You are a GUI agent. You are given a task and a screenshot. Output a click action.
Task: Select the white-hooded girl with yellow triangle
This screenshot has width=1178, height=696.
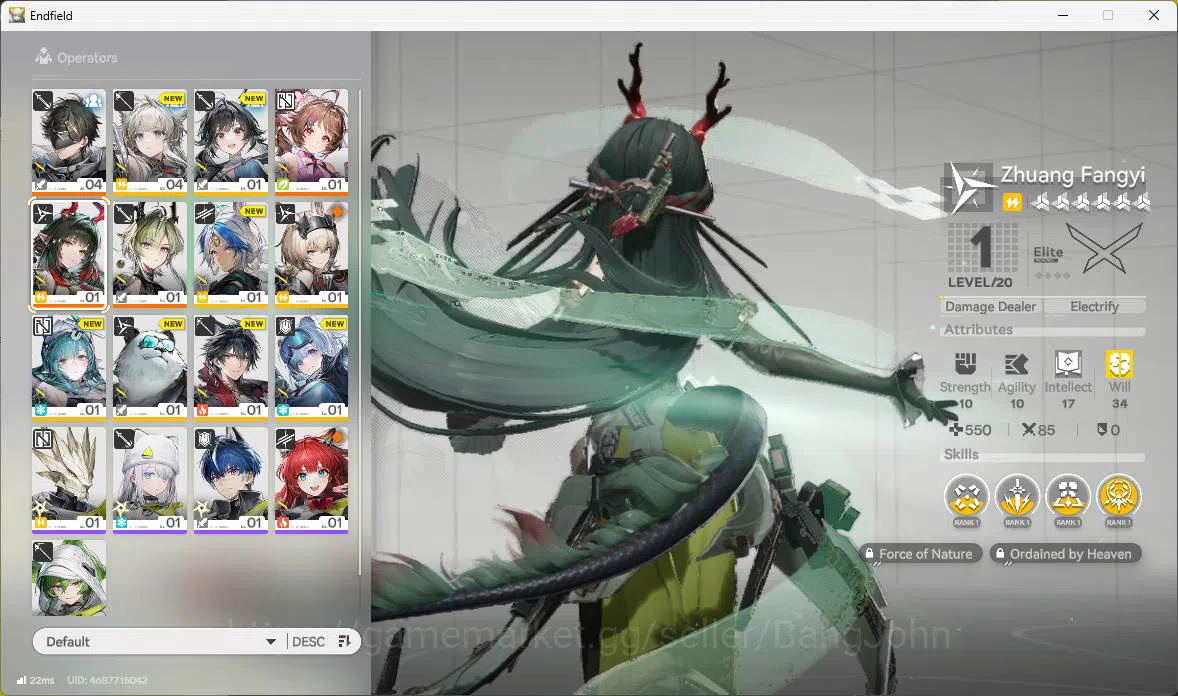coord(150,480)
